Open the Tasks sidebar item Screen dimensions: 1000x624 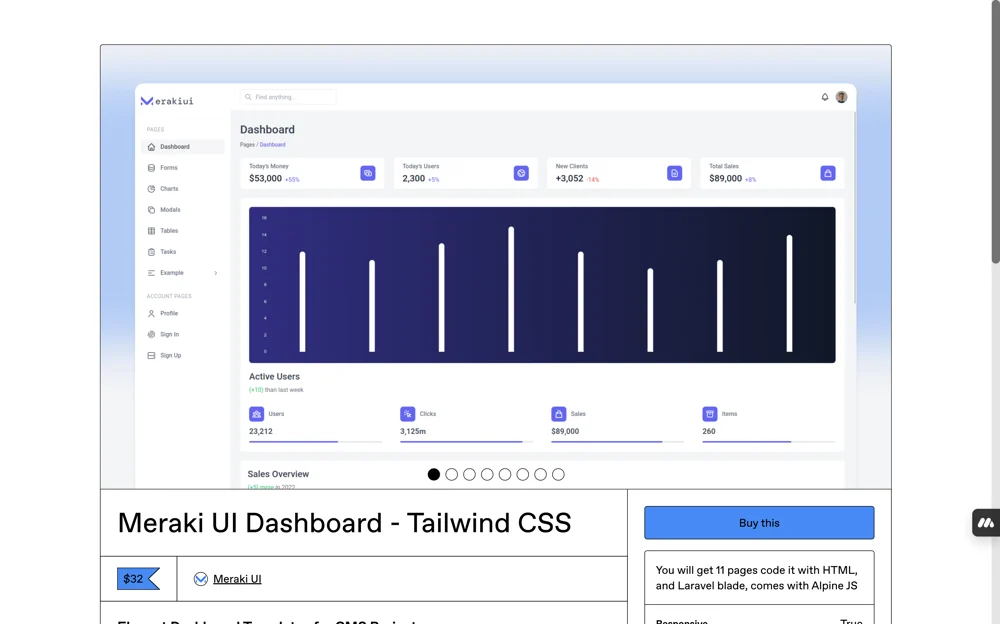coord(183,252)
